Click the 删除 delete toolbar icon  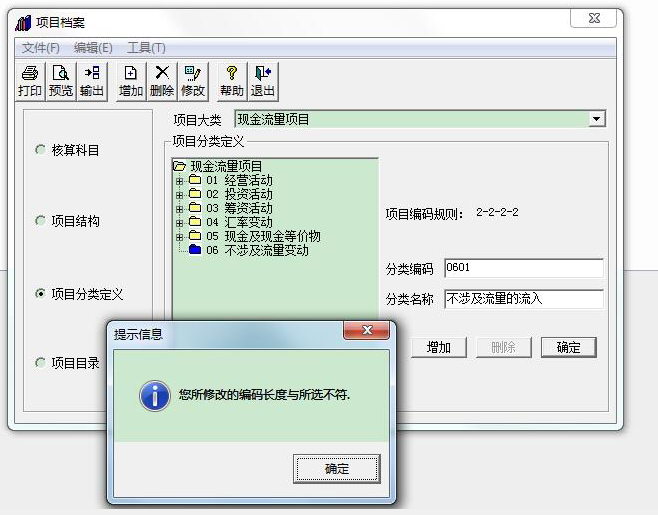[162, 81]
